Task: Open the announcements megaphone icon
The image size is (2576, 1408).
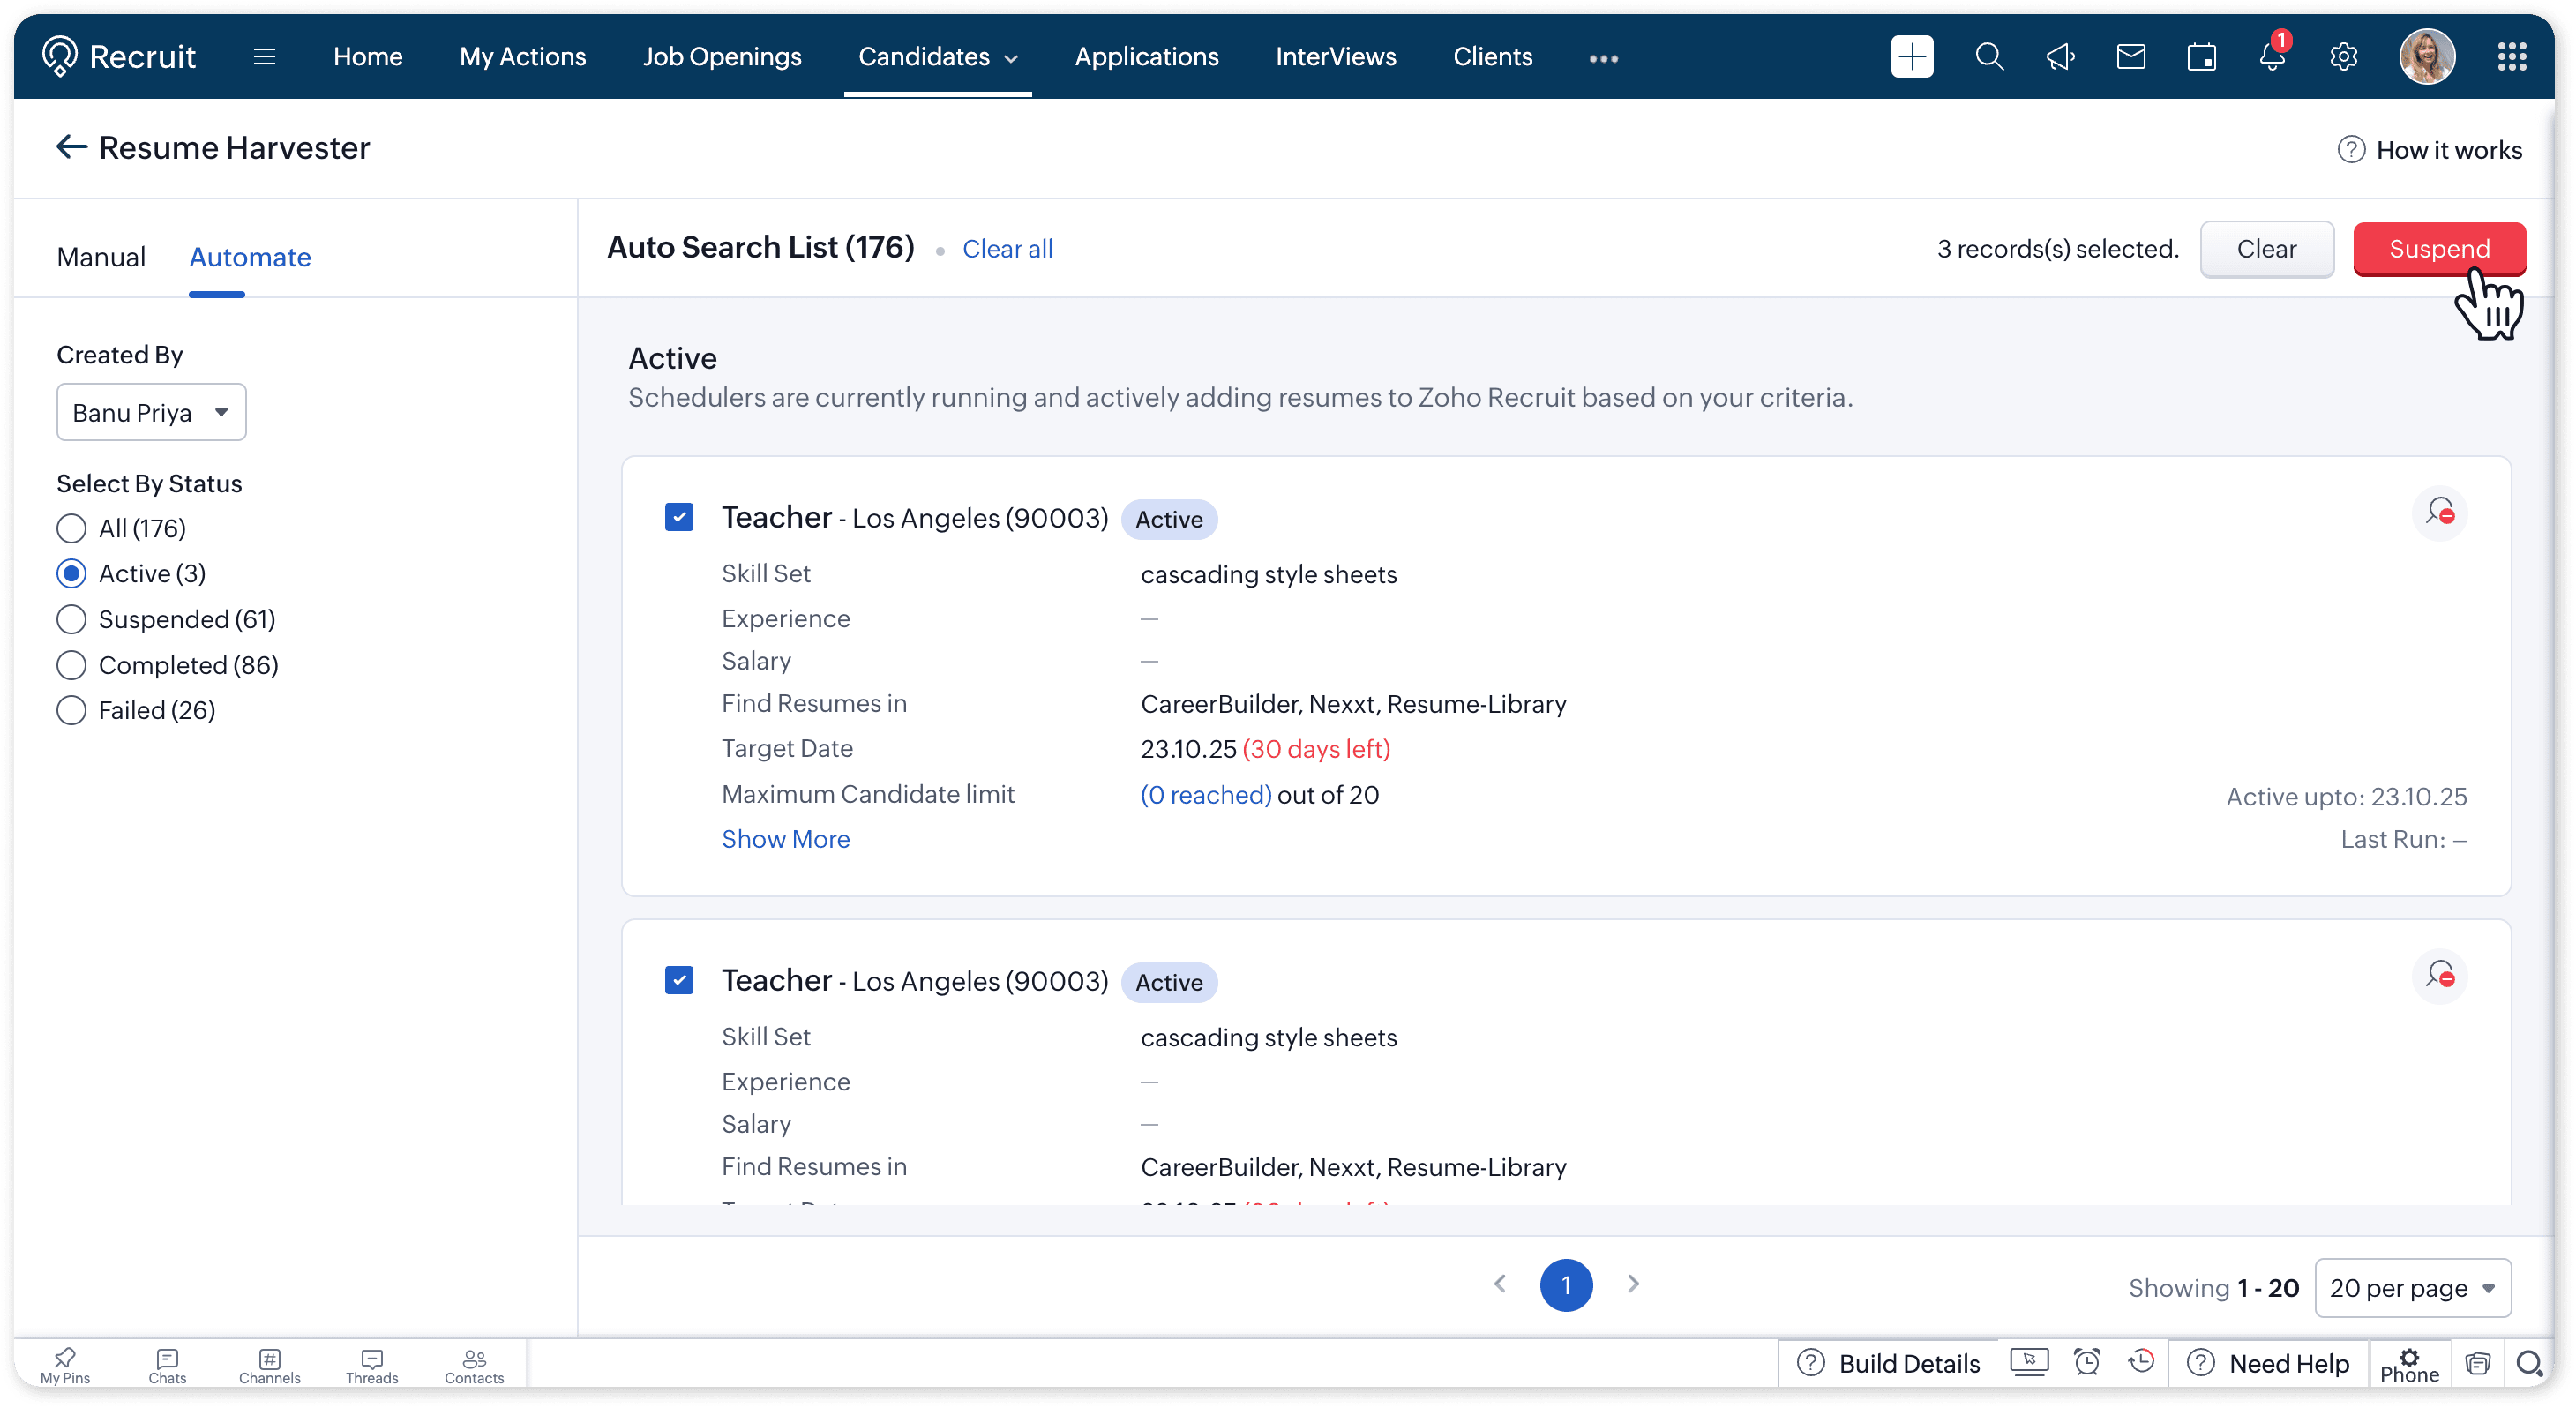Action: click(2060, 57)
